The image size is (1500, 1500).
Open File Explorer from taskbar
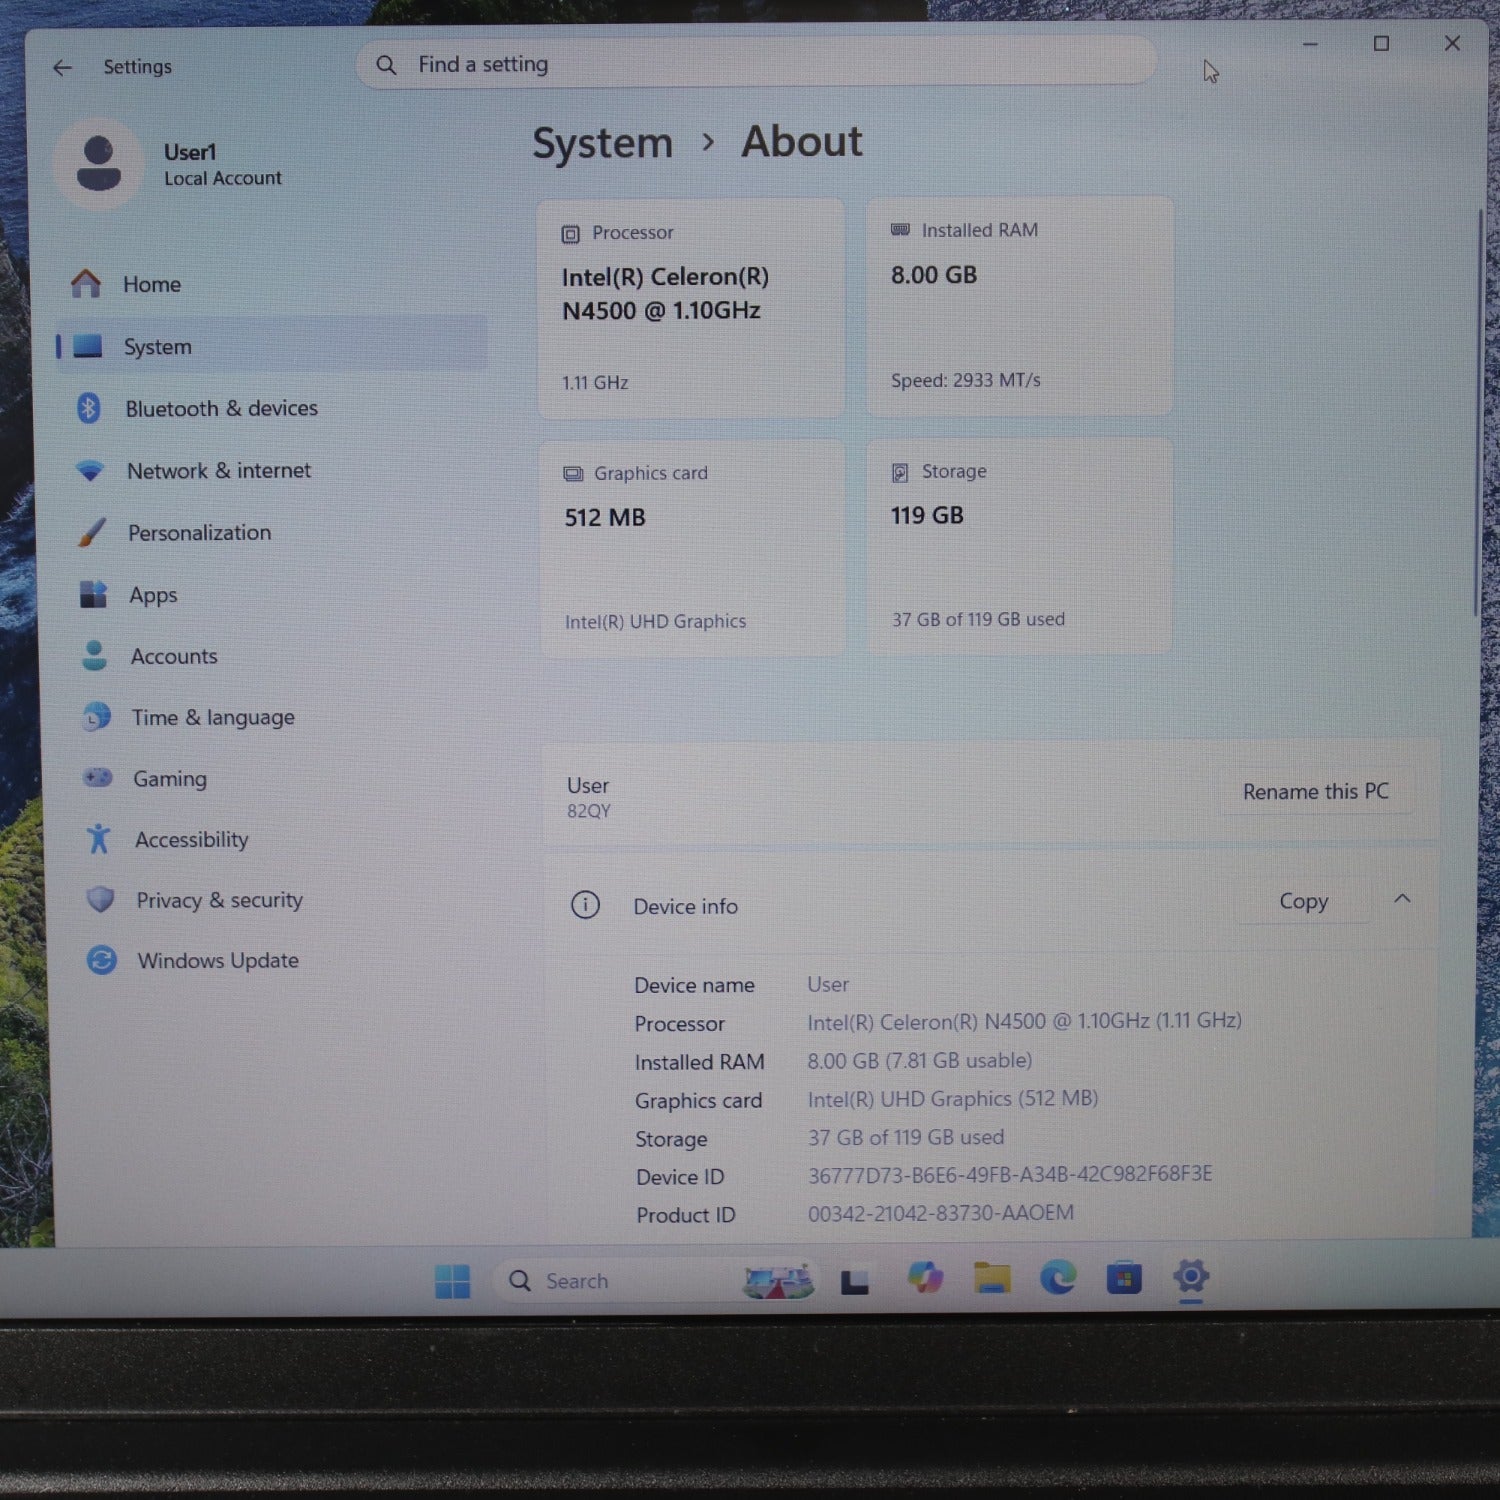click(x=992, y=1278)
